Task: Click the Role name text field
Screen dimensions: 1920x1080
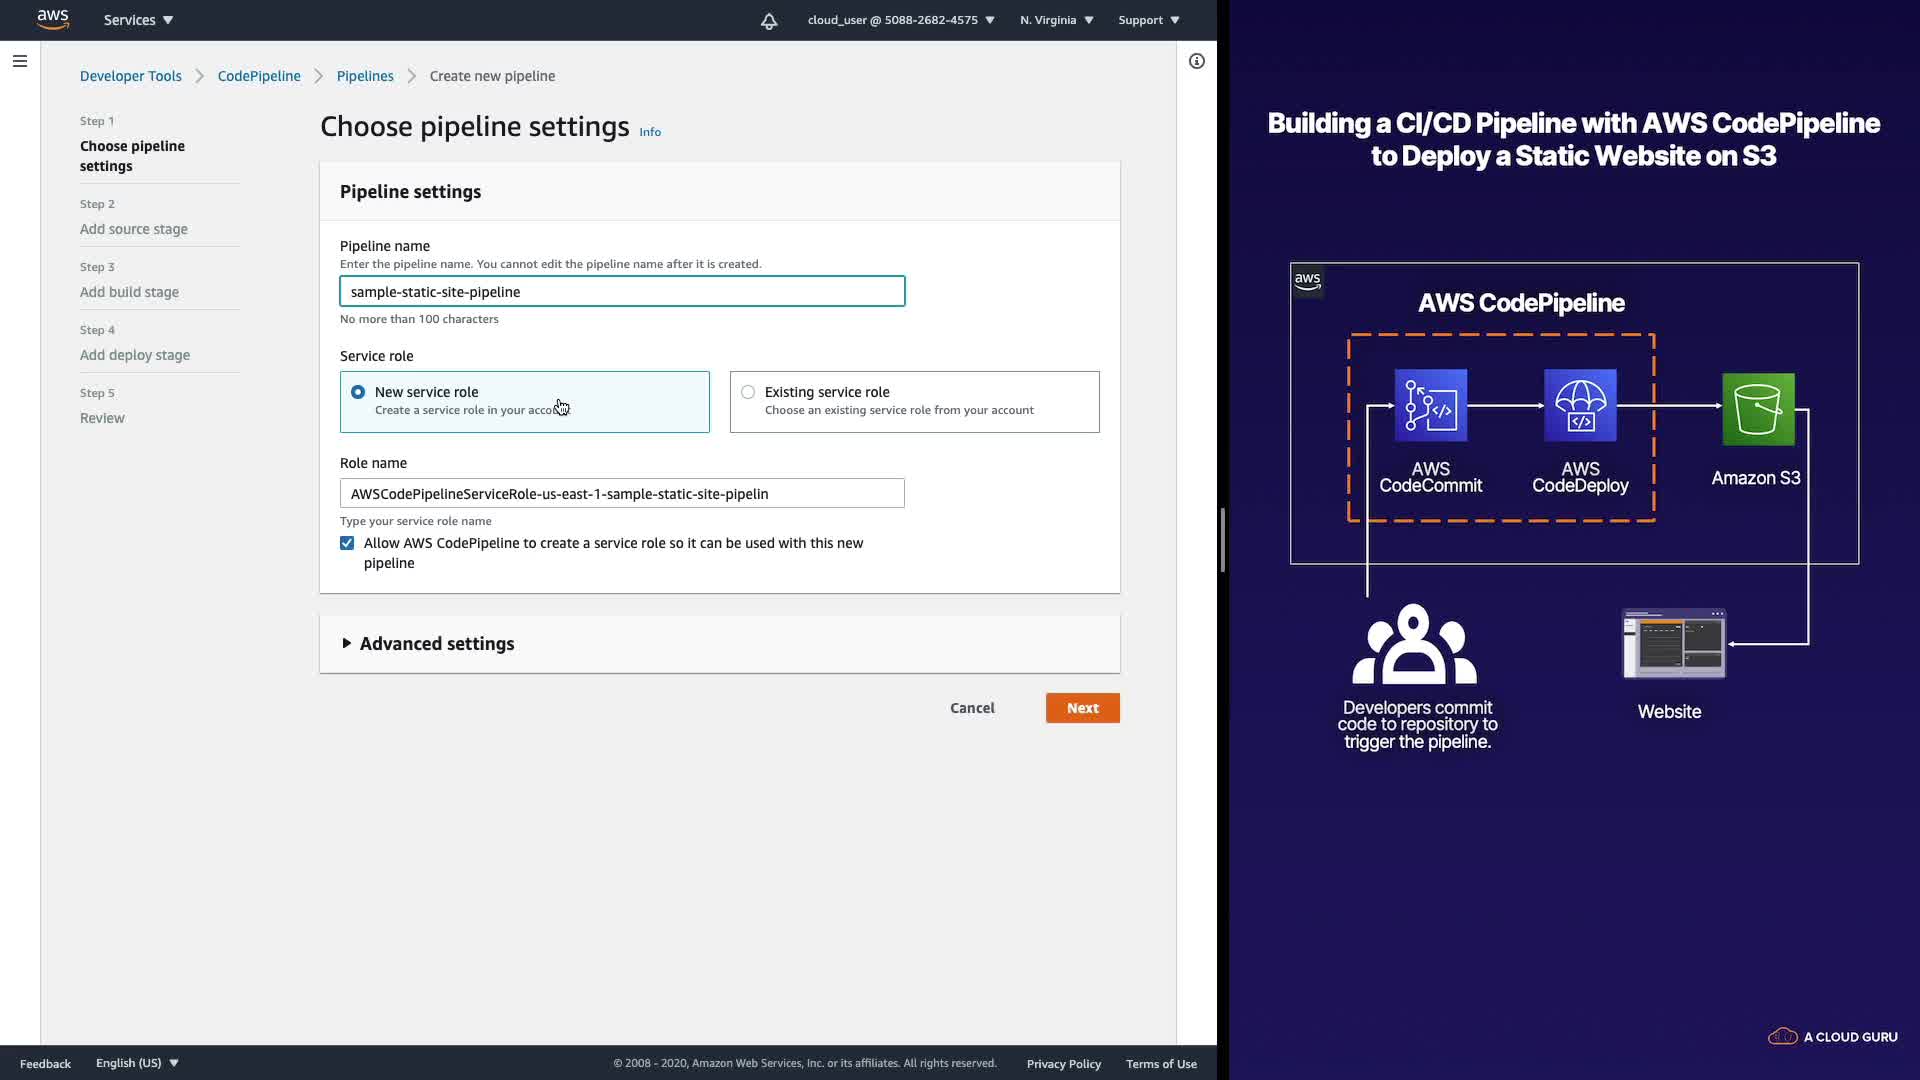Action: point(622,494)
